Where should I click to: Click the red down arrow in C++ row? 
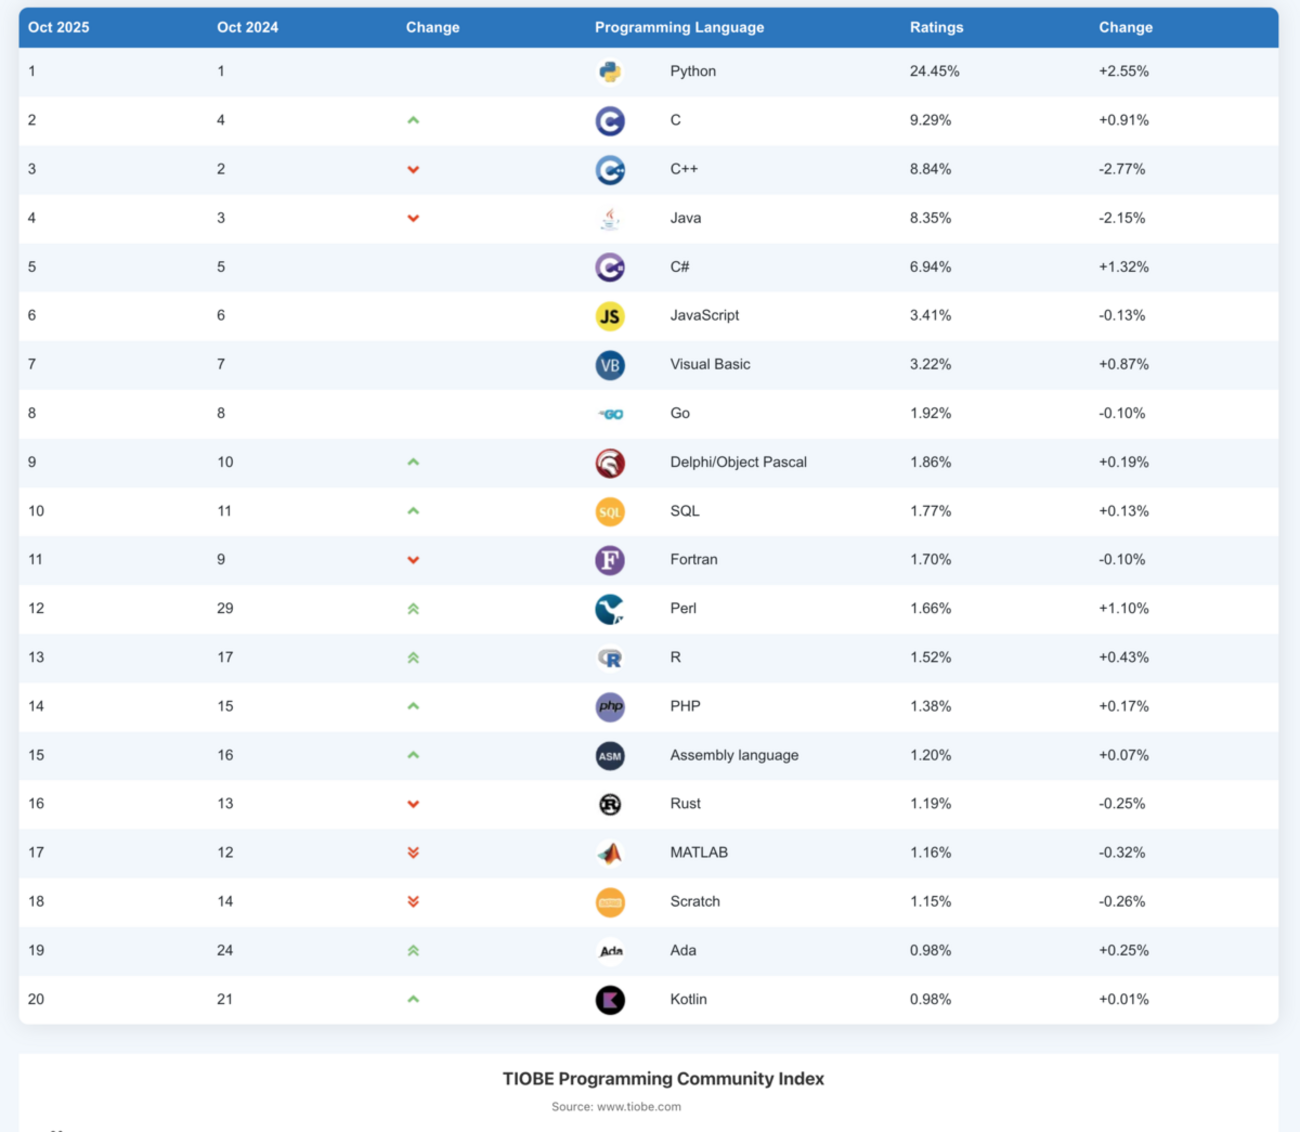tap(413, 170)
